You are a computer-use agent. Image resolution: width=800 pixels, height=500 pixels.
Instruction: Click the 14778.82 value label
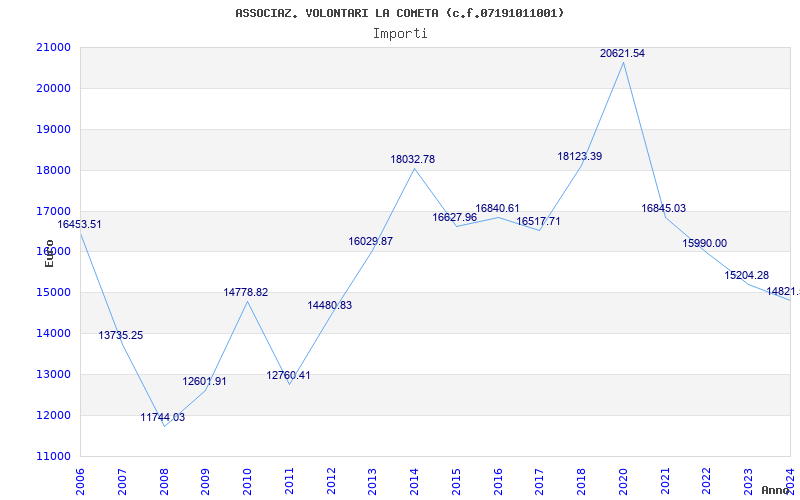246,292
